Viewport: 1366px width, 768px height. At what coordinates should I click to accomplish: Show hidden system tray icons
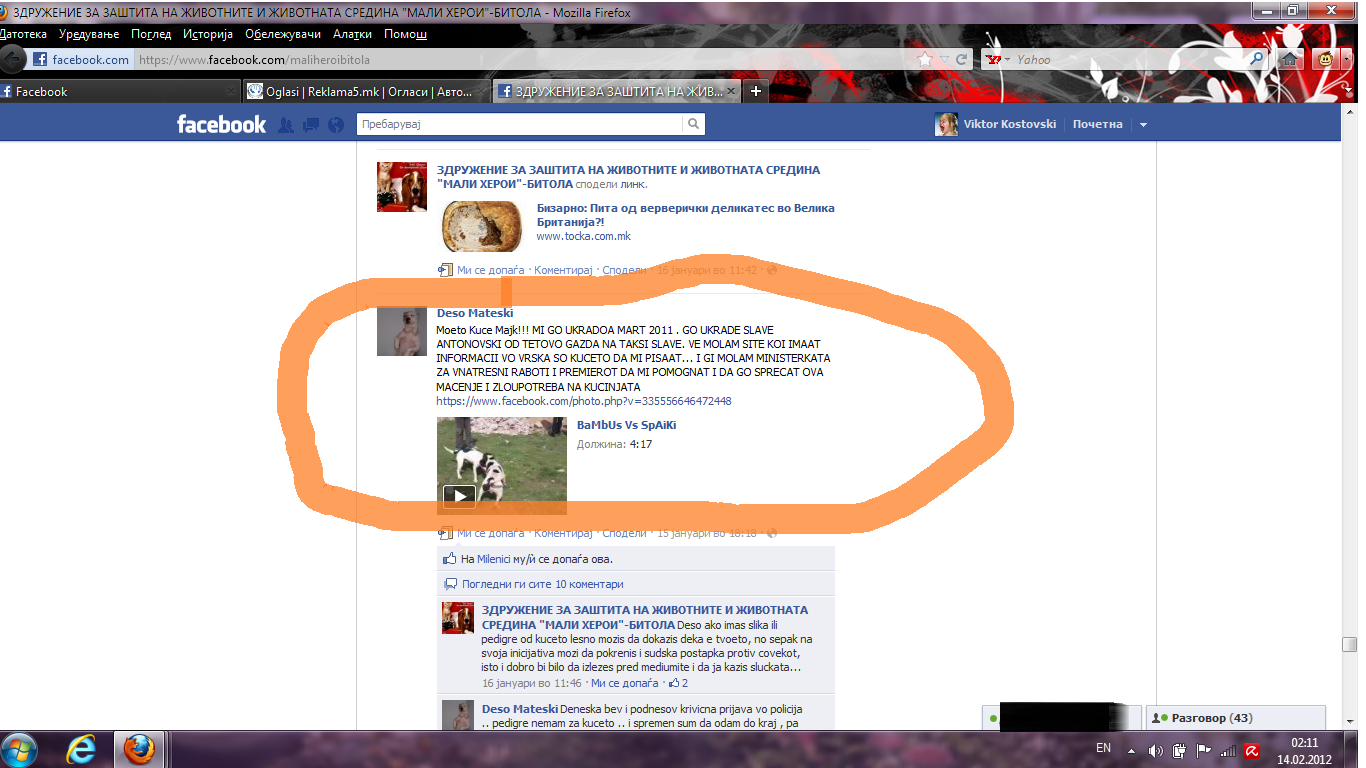pyautogui.click(x=1131, y=750)
